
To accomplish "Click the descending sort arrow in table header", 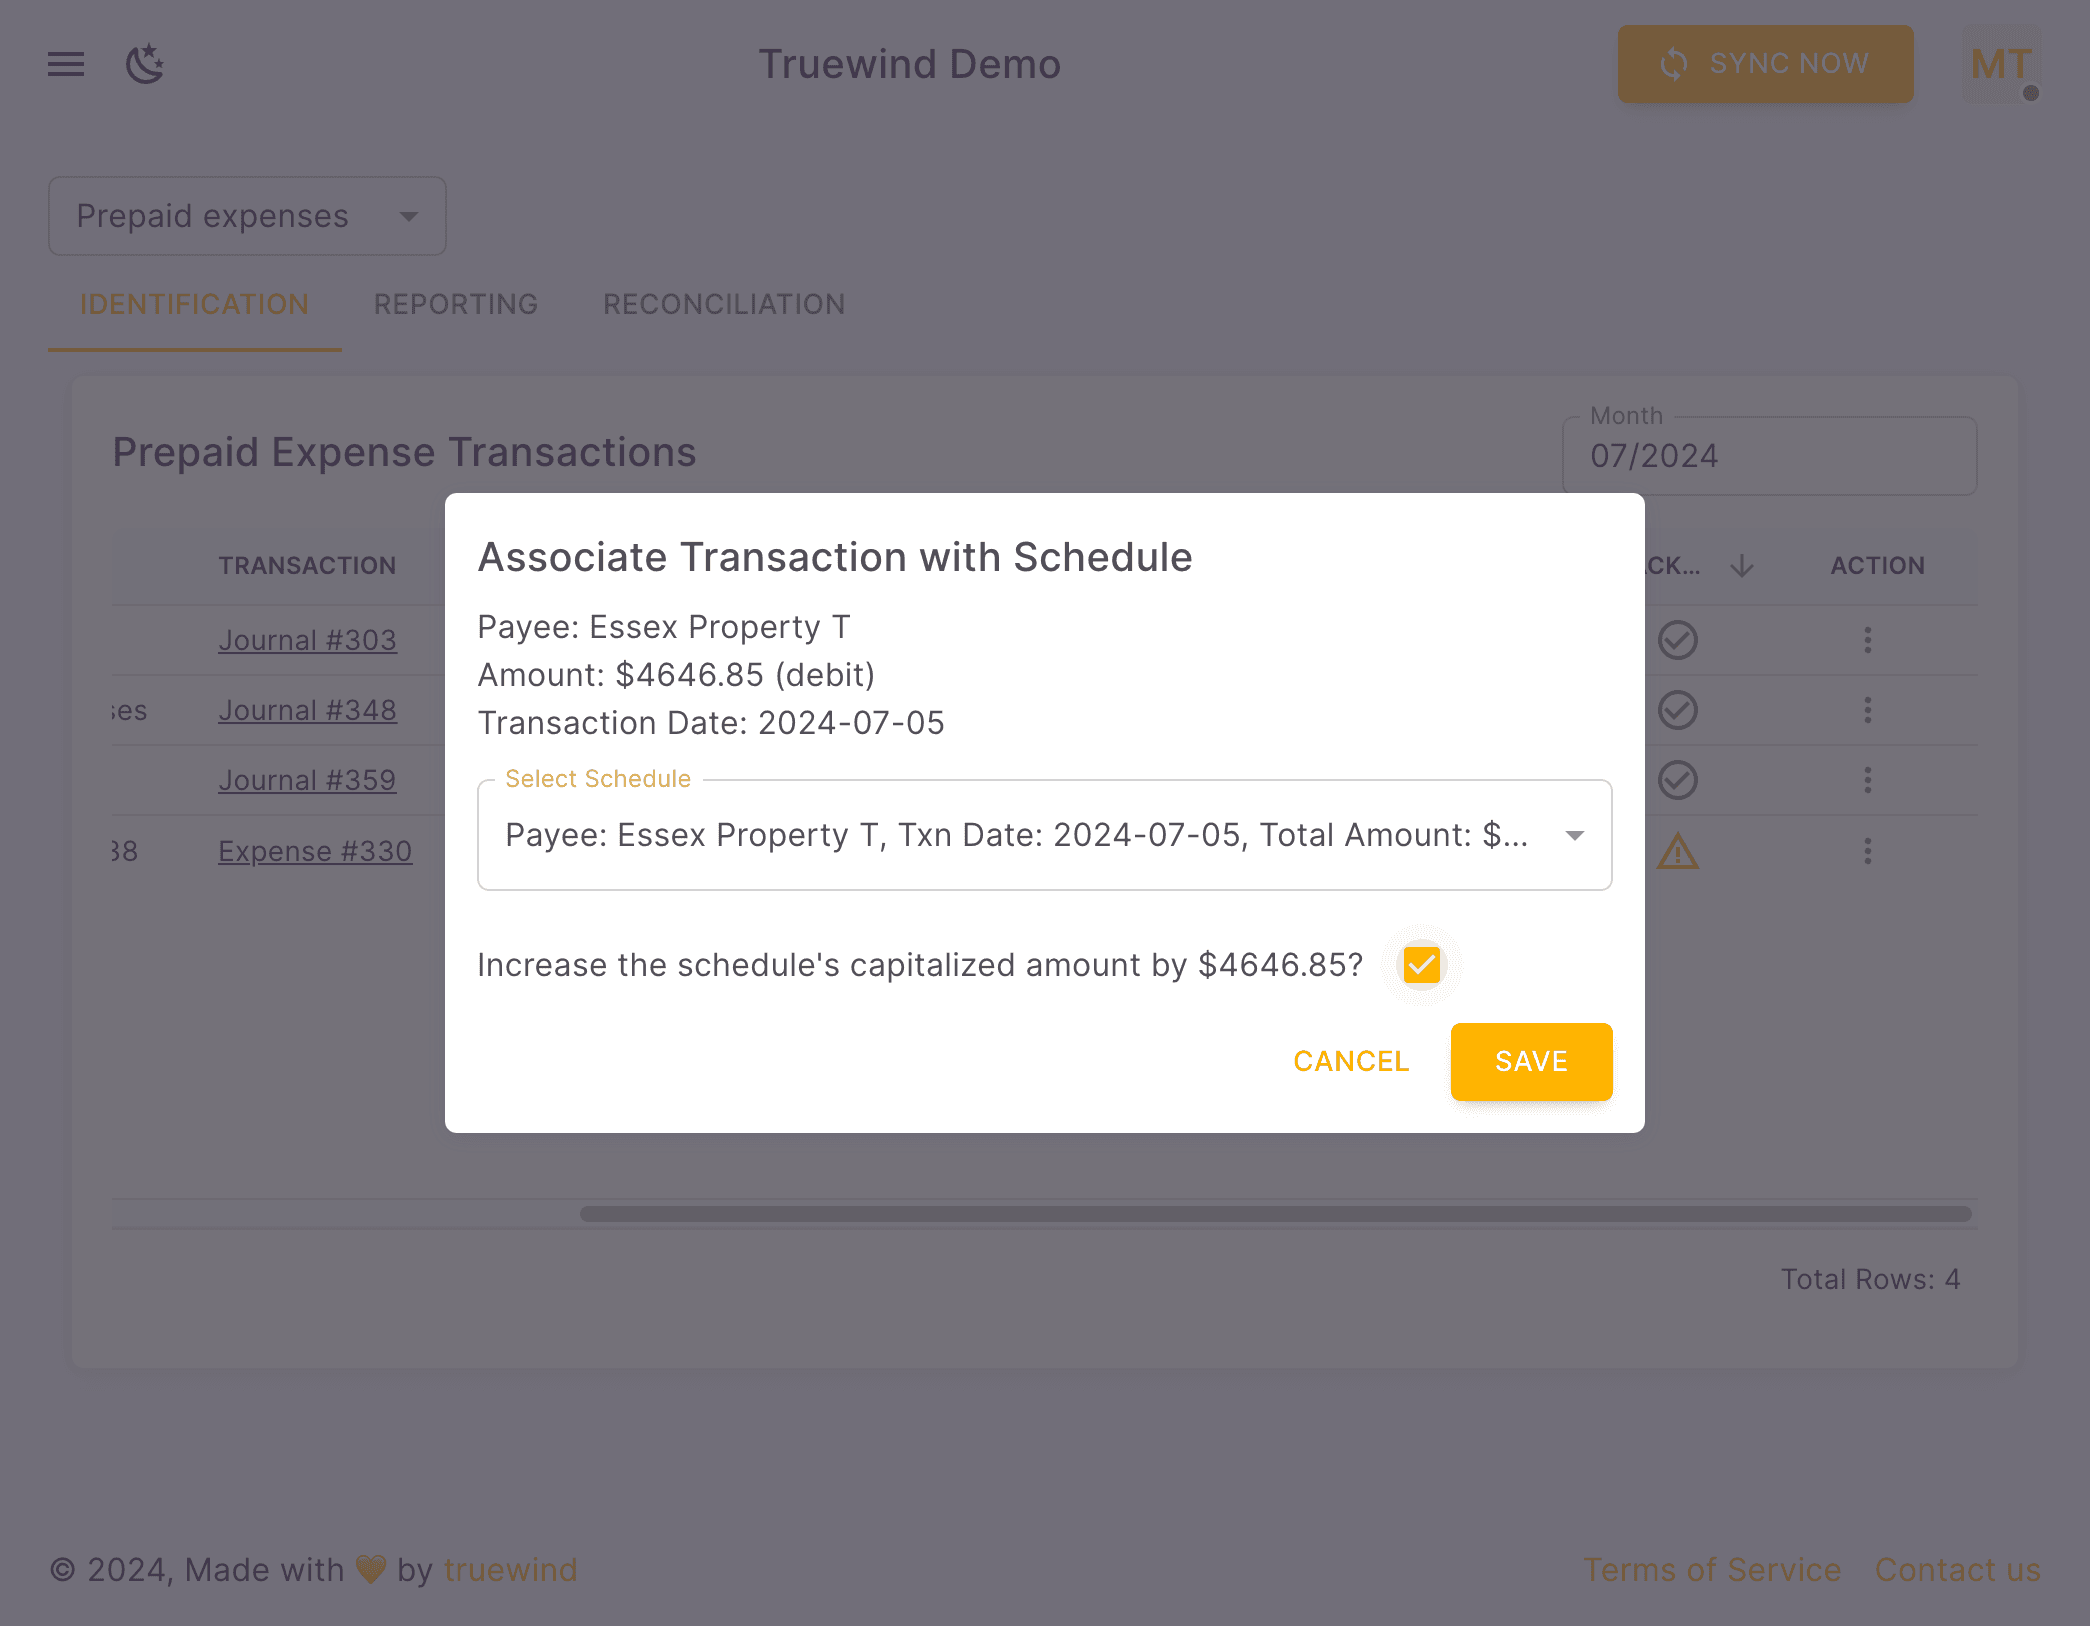I will (1741, 565).
